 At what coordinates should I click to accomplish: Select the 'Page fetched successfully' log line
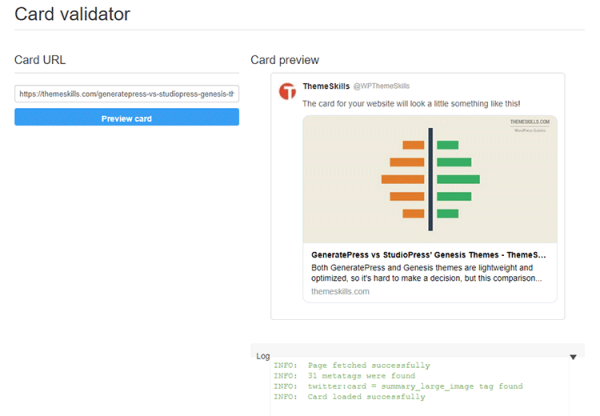(x=368, y=366)
